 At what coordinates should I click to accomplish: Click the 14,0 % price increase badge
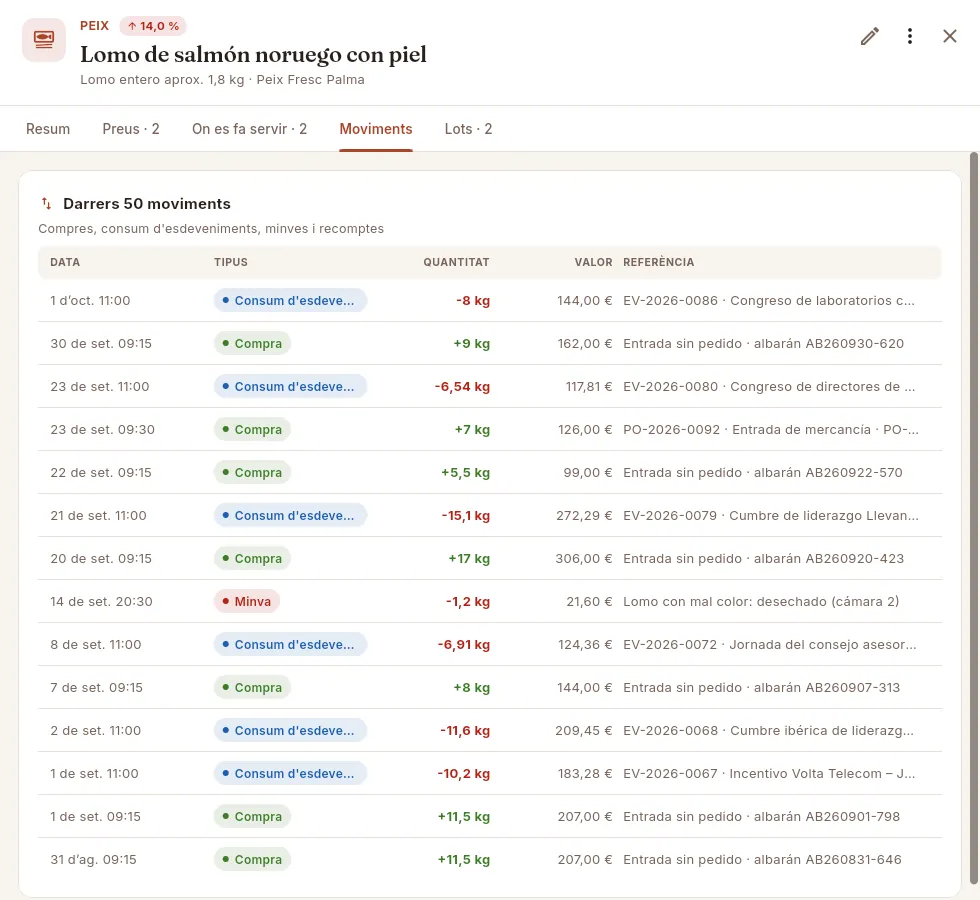coord(153,26)
